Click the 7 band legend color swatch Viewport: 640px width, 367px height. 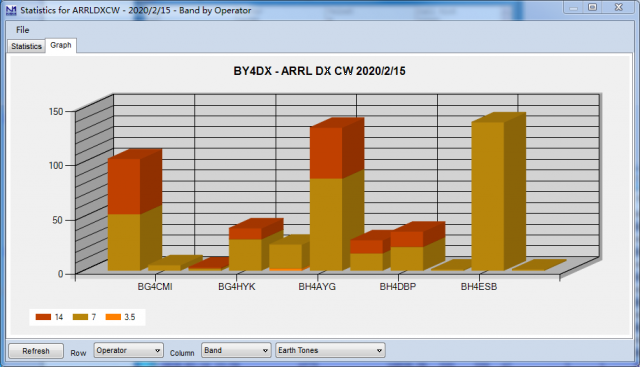click(x=80, y=317)
